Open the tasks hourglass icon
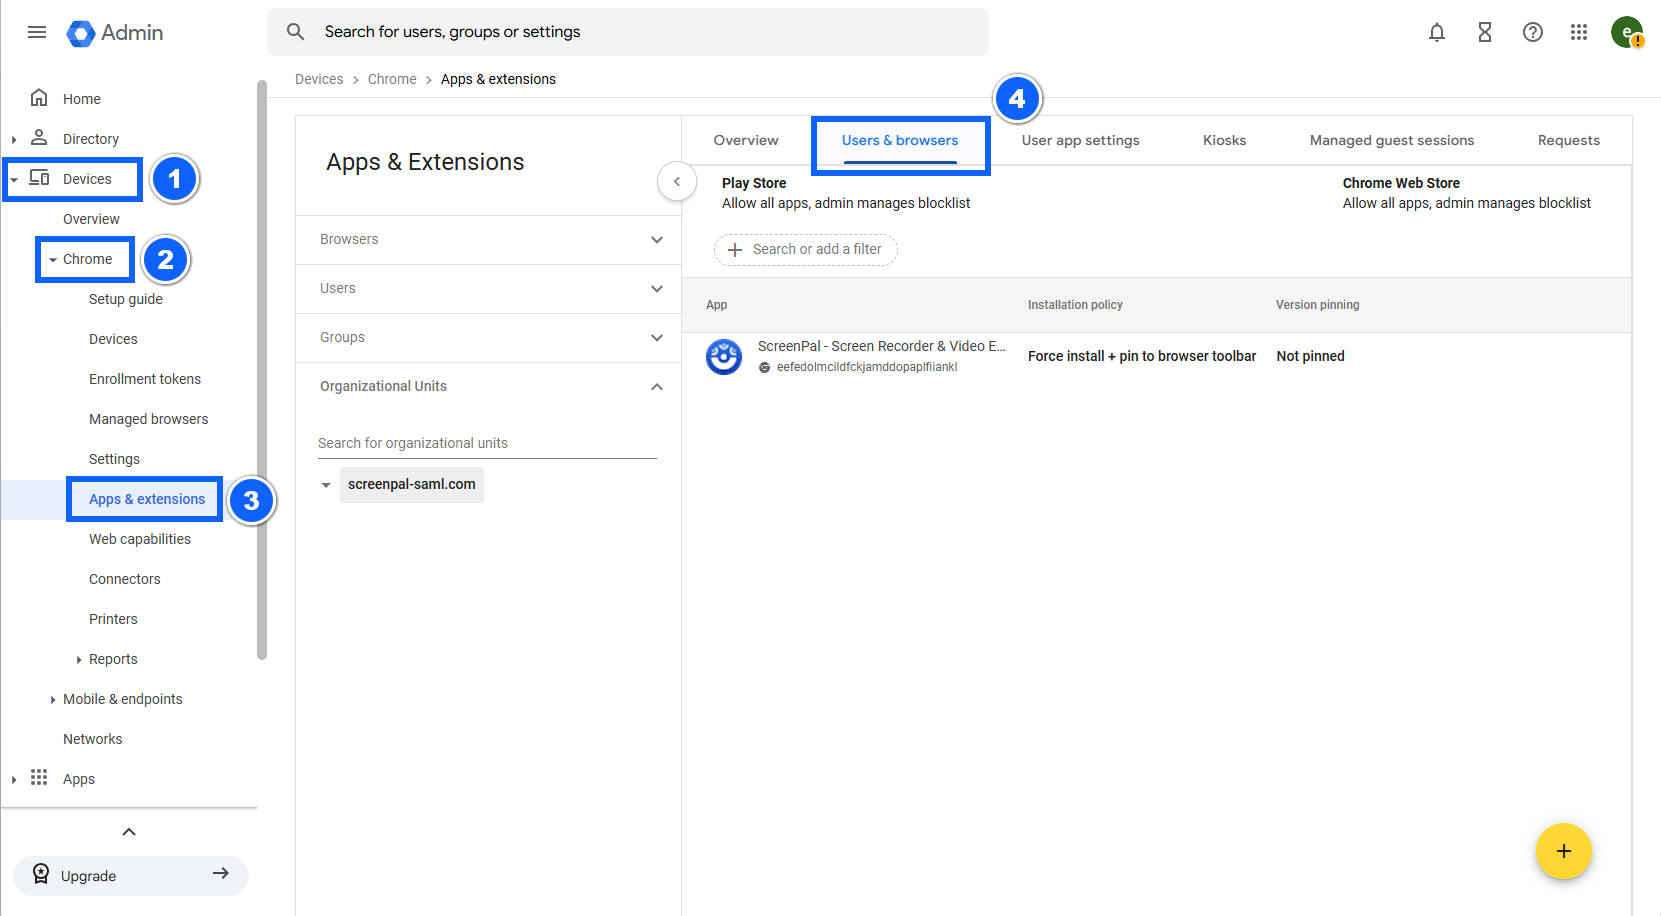 (1485, 32)
